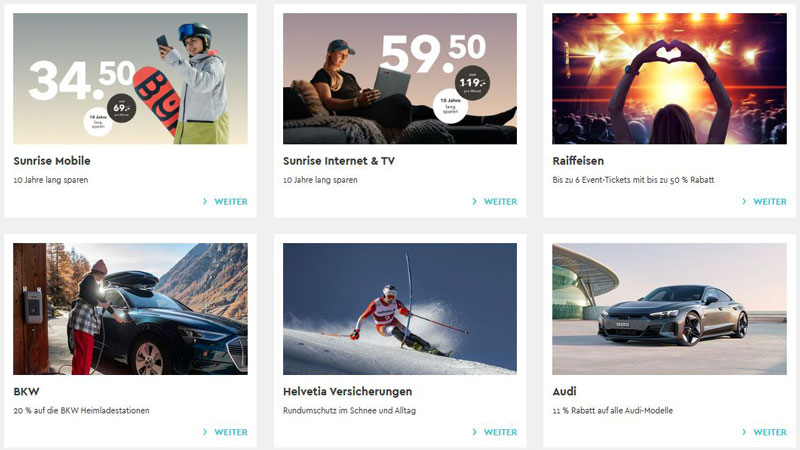Go to WEITER on Helvetia Versicherungen card
Image resolution: width=800 pixels, height=450 pixels.
pos(500,432)
